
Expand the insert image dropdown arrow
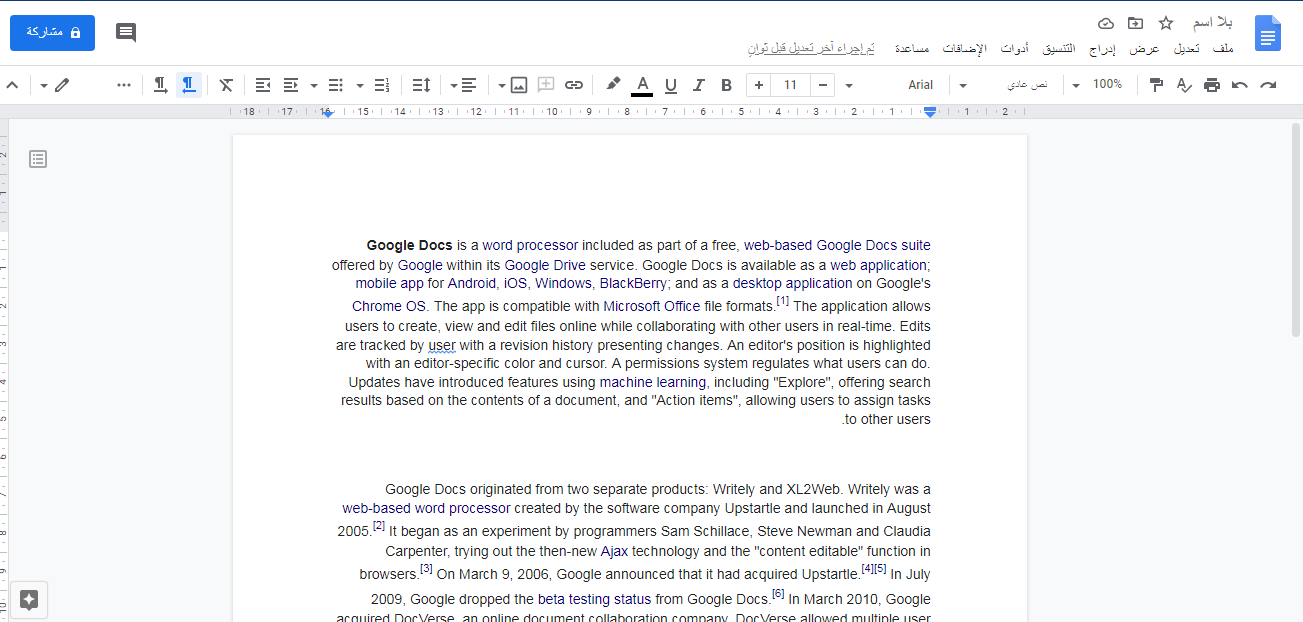click(x=502, y=85)
